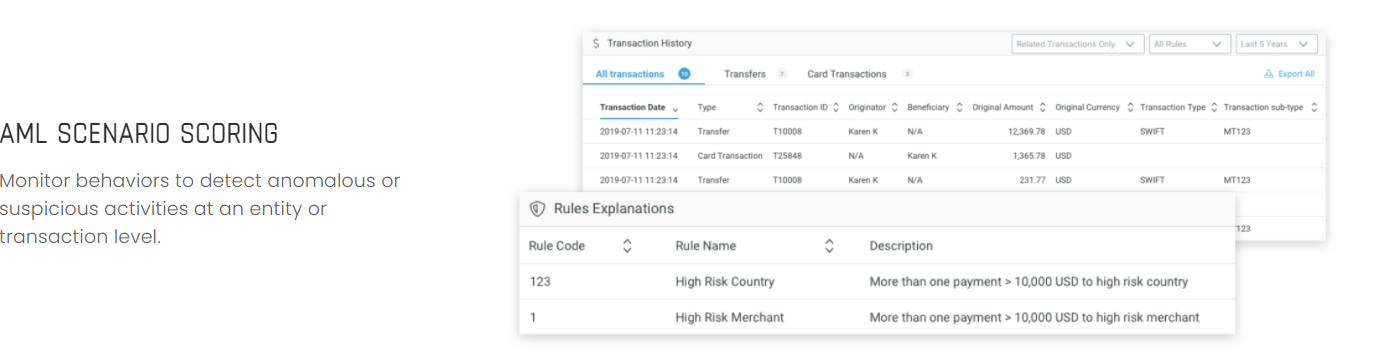The height and width of the screenshot is (360, 1378).
Task: Click the Rule Code header label
Action: click(x=557, y=246)
